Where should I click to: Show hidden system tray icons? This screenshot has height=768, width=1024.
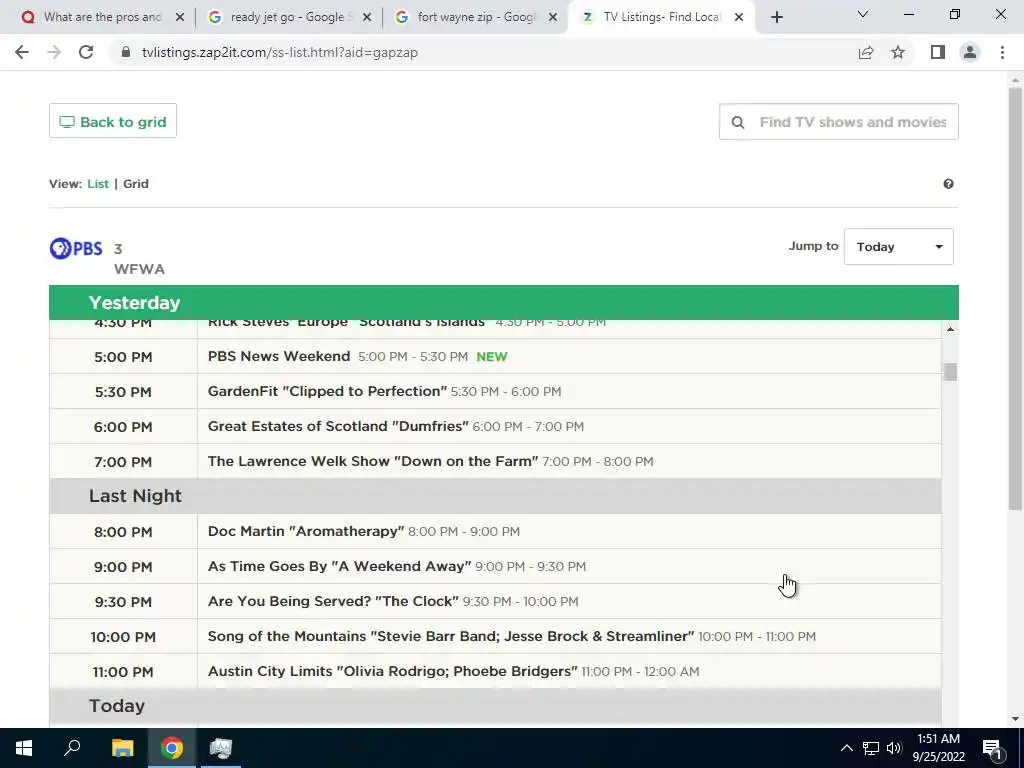point(846,748)
